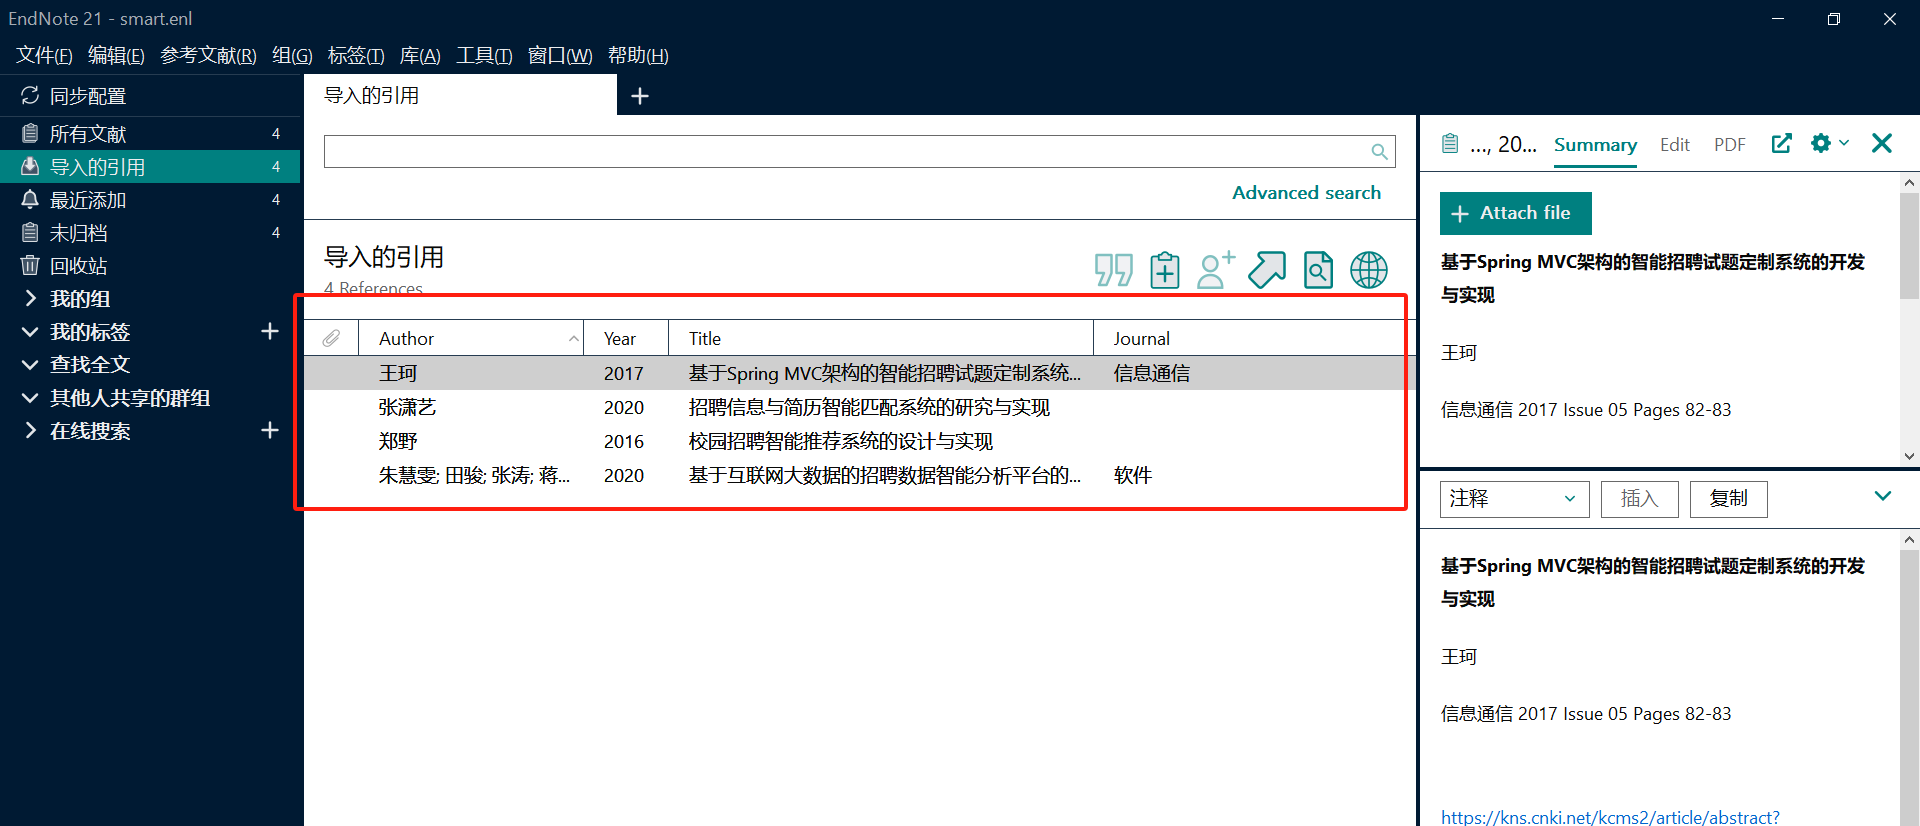Add a new reference with clipboard-plus icon
This screenshot has height=826, width=1920.
1165,270
